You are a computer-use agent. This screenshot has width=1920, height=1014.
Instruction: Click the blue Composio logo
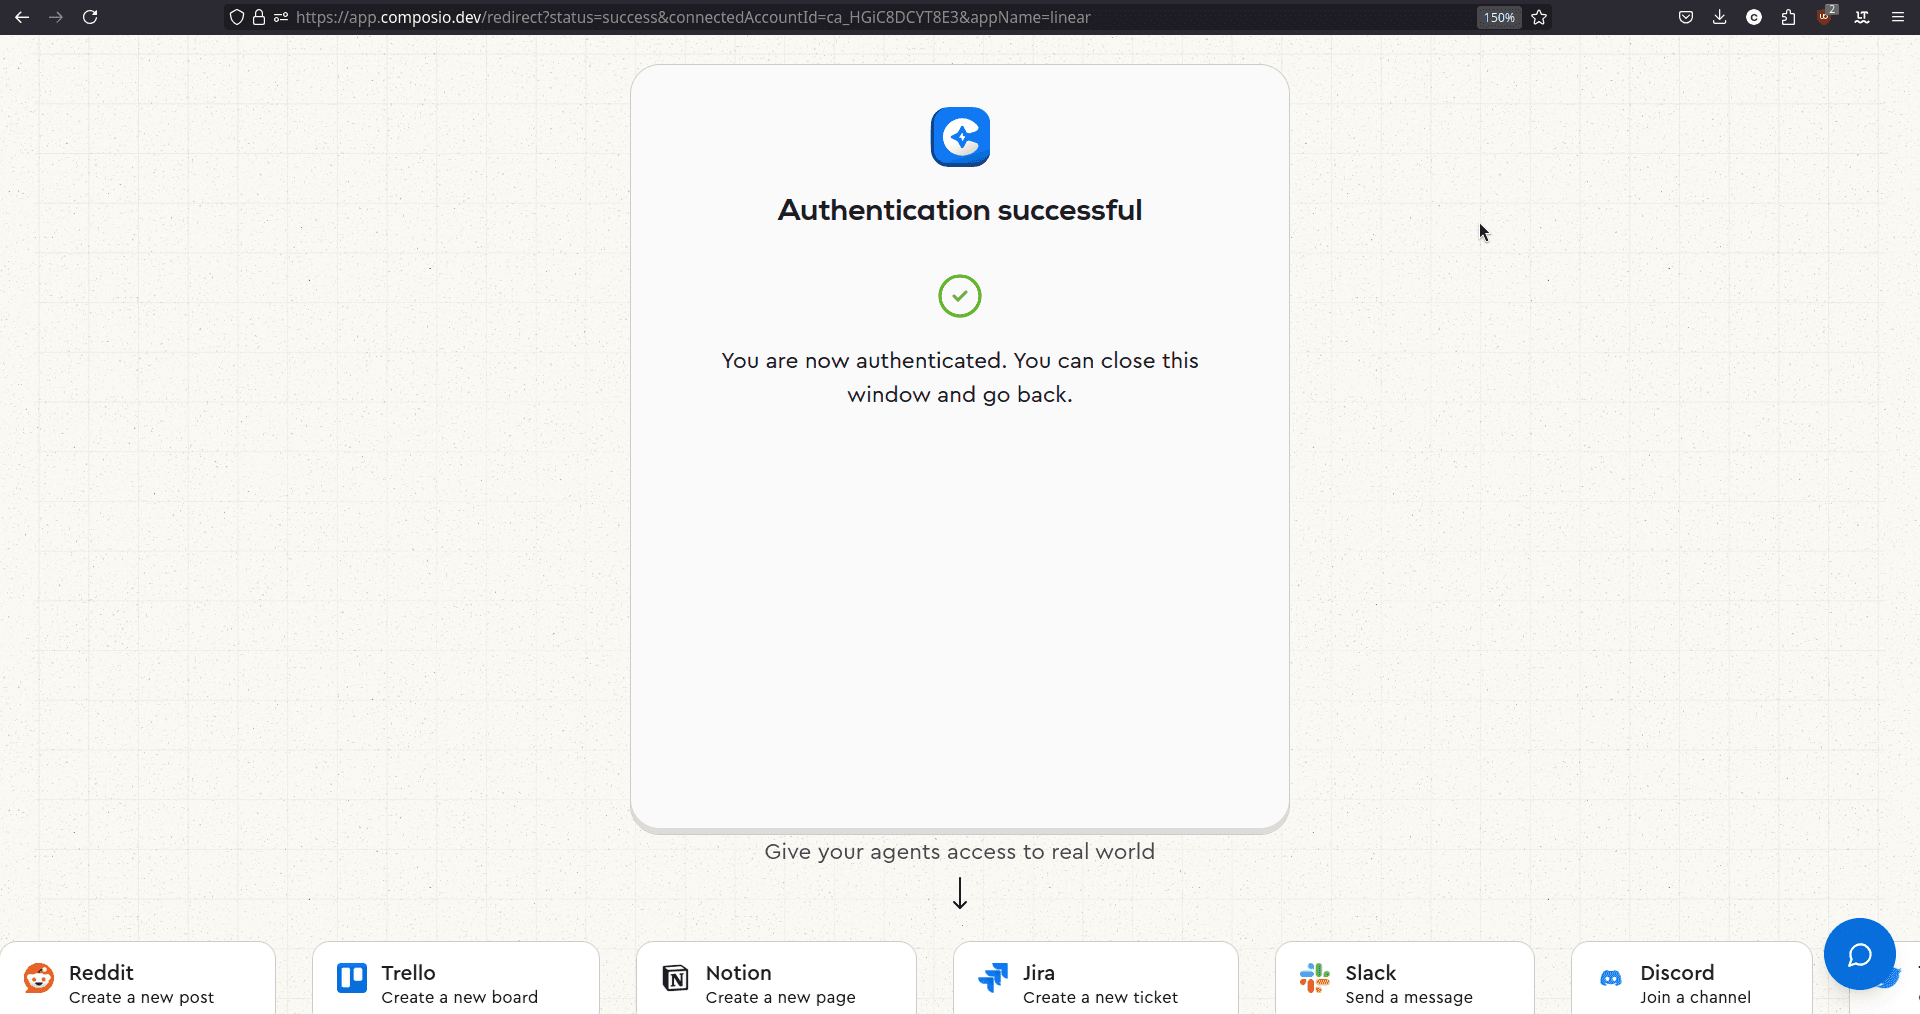[960, 137]
